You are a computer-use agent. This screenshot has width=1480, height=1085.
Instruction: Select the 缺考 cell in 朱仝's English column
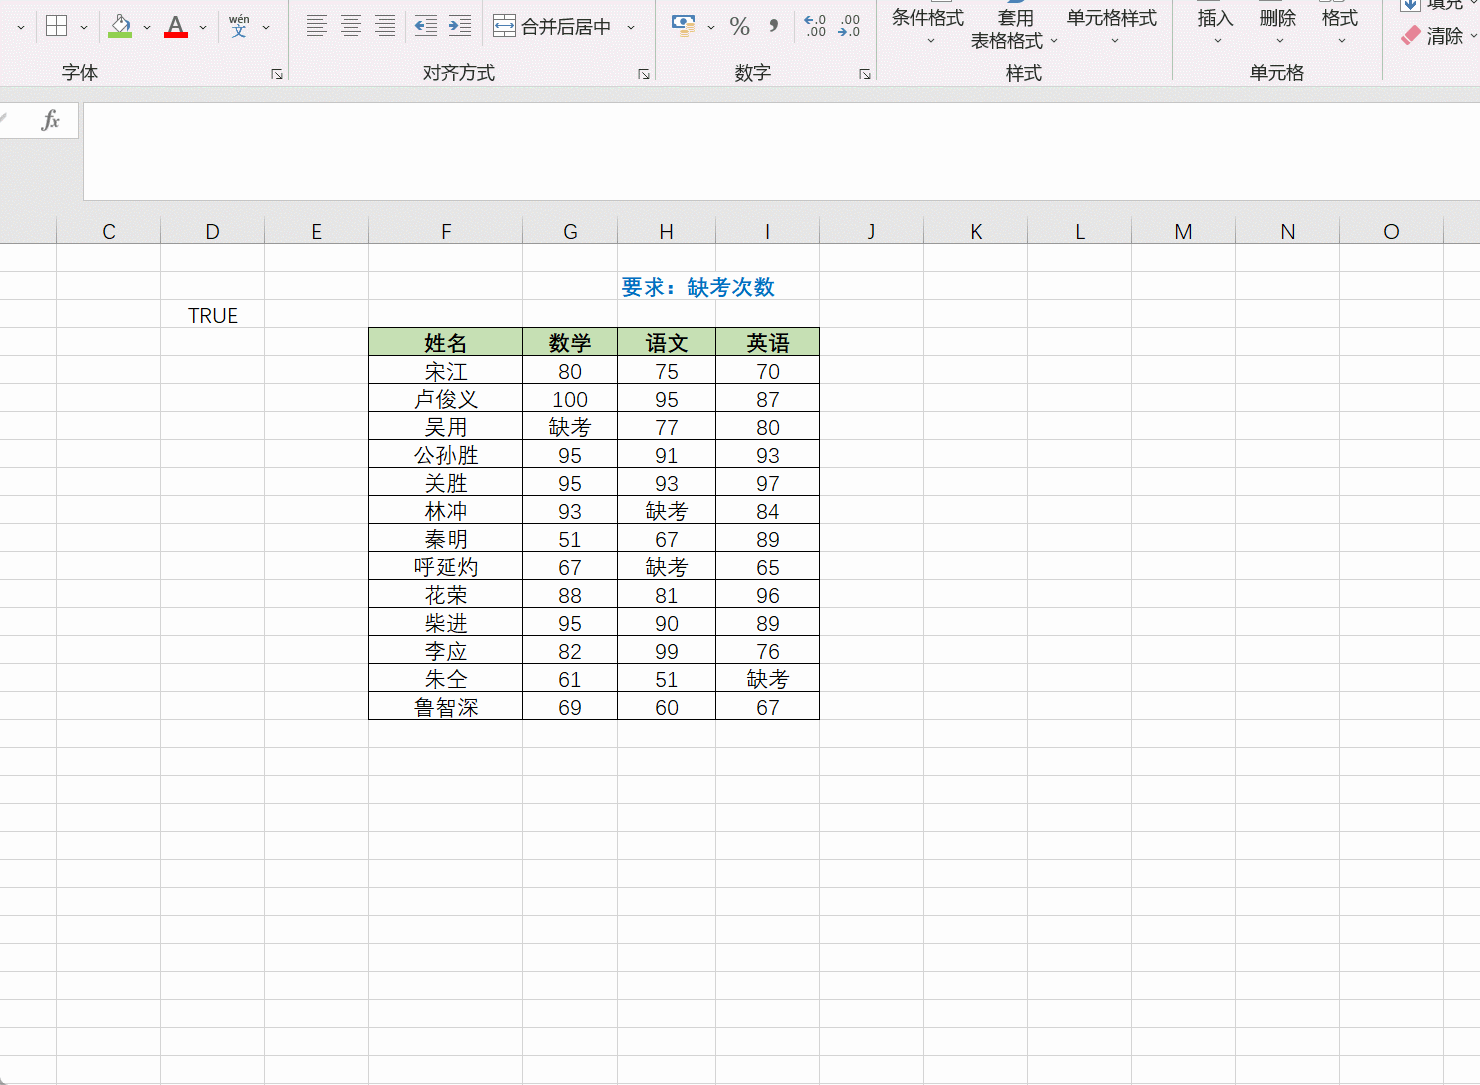[767, 678]
